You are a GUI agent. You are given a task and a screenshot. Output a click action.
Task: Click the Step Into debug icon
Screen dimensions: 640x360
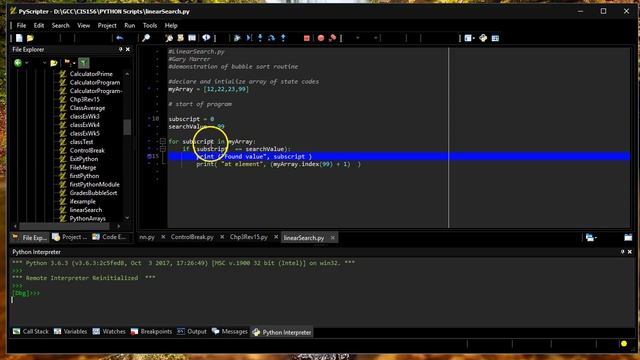260,38
